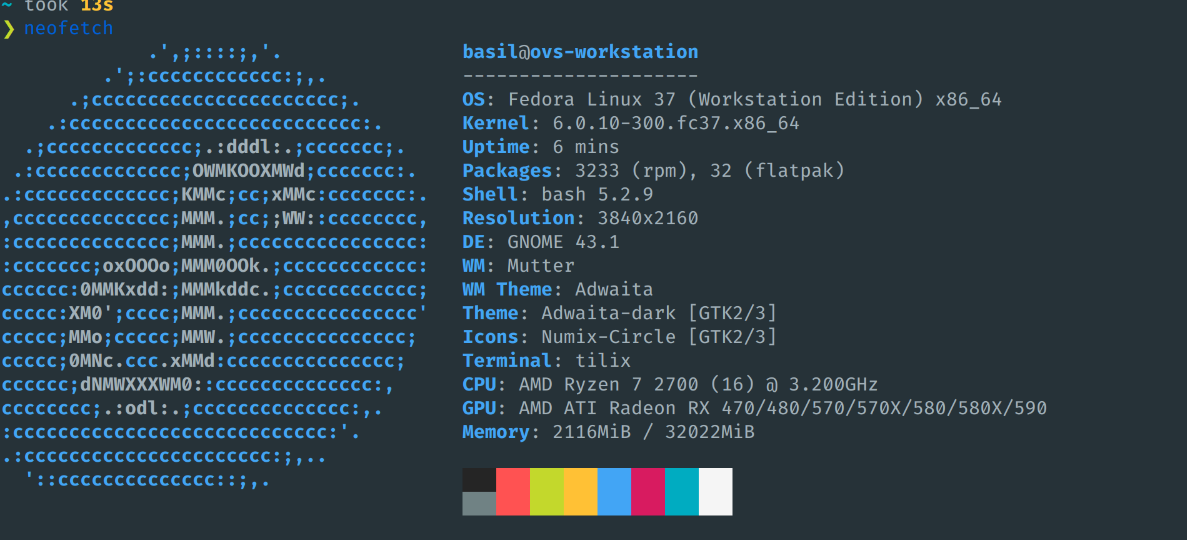Click the white color block
Screen dimensions: 1187x540
point(715,491)
